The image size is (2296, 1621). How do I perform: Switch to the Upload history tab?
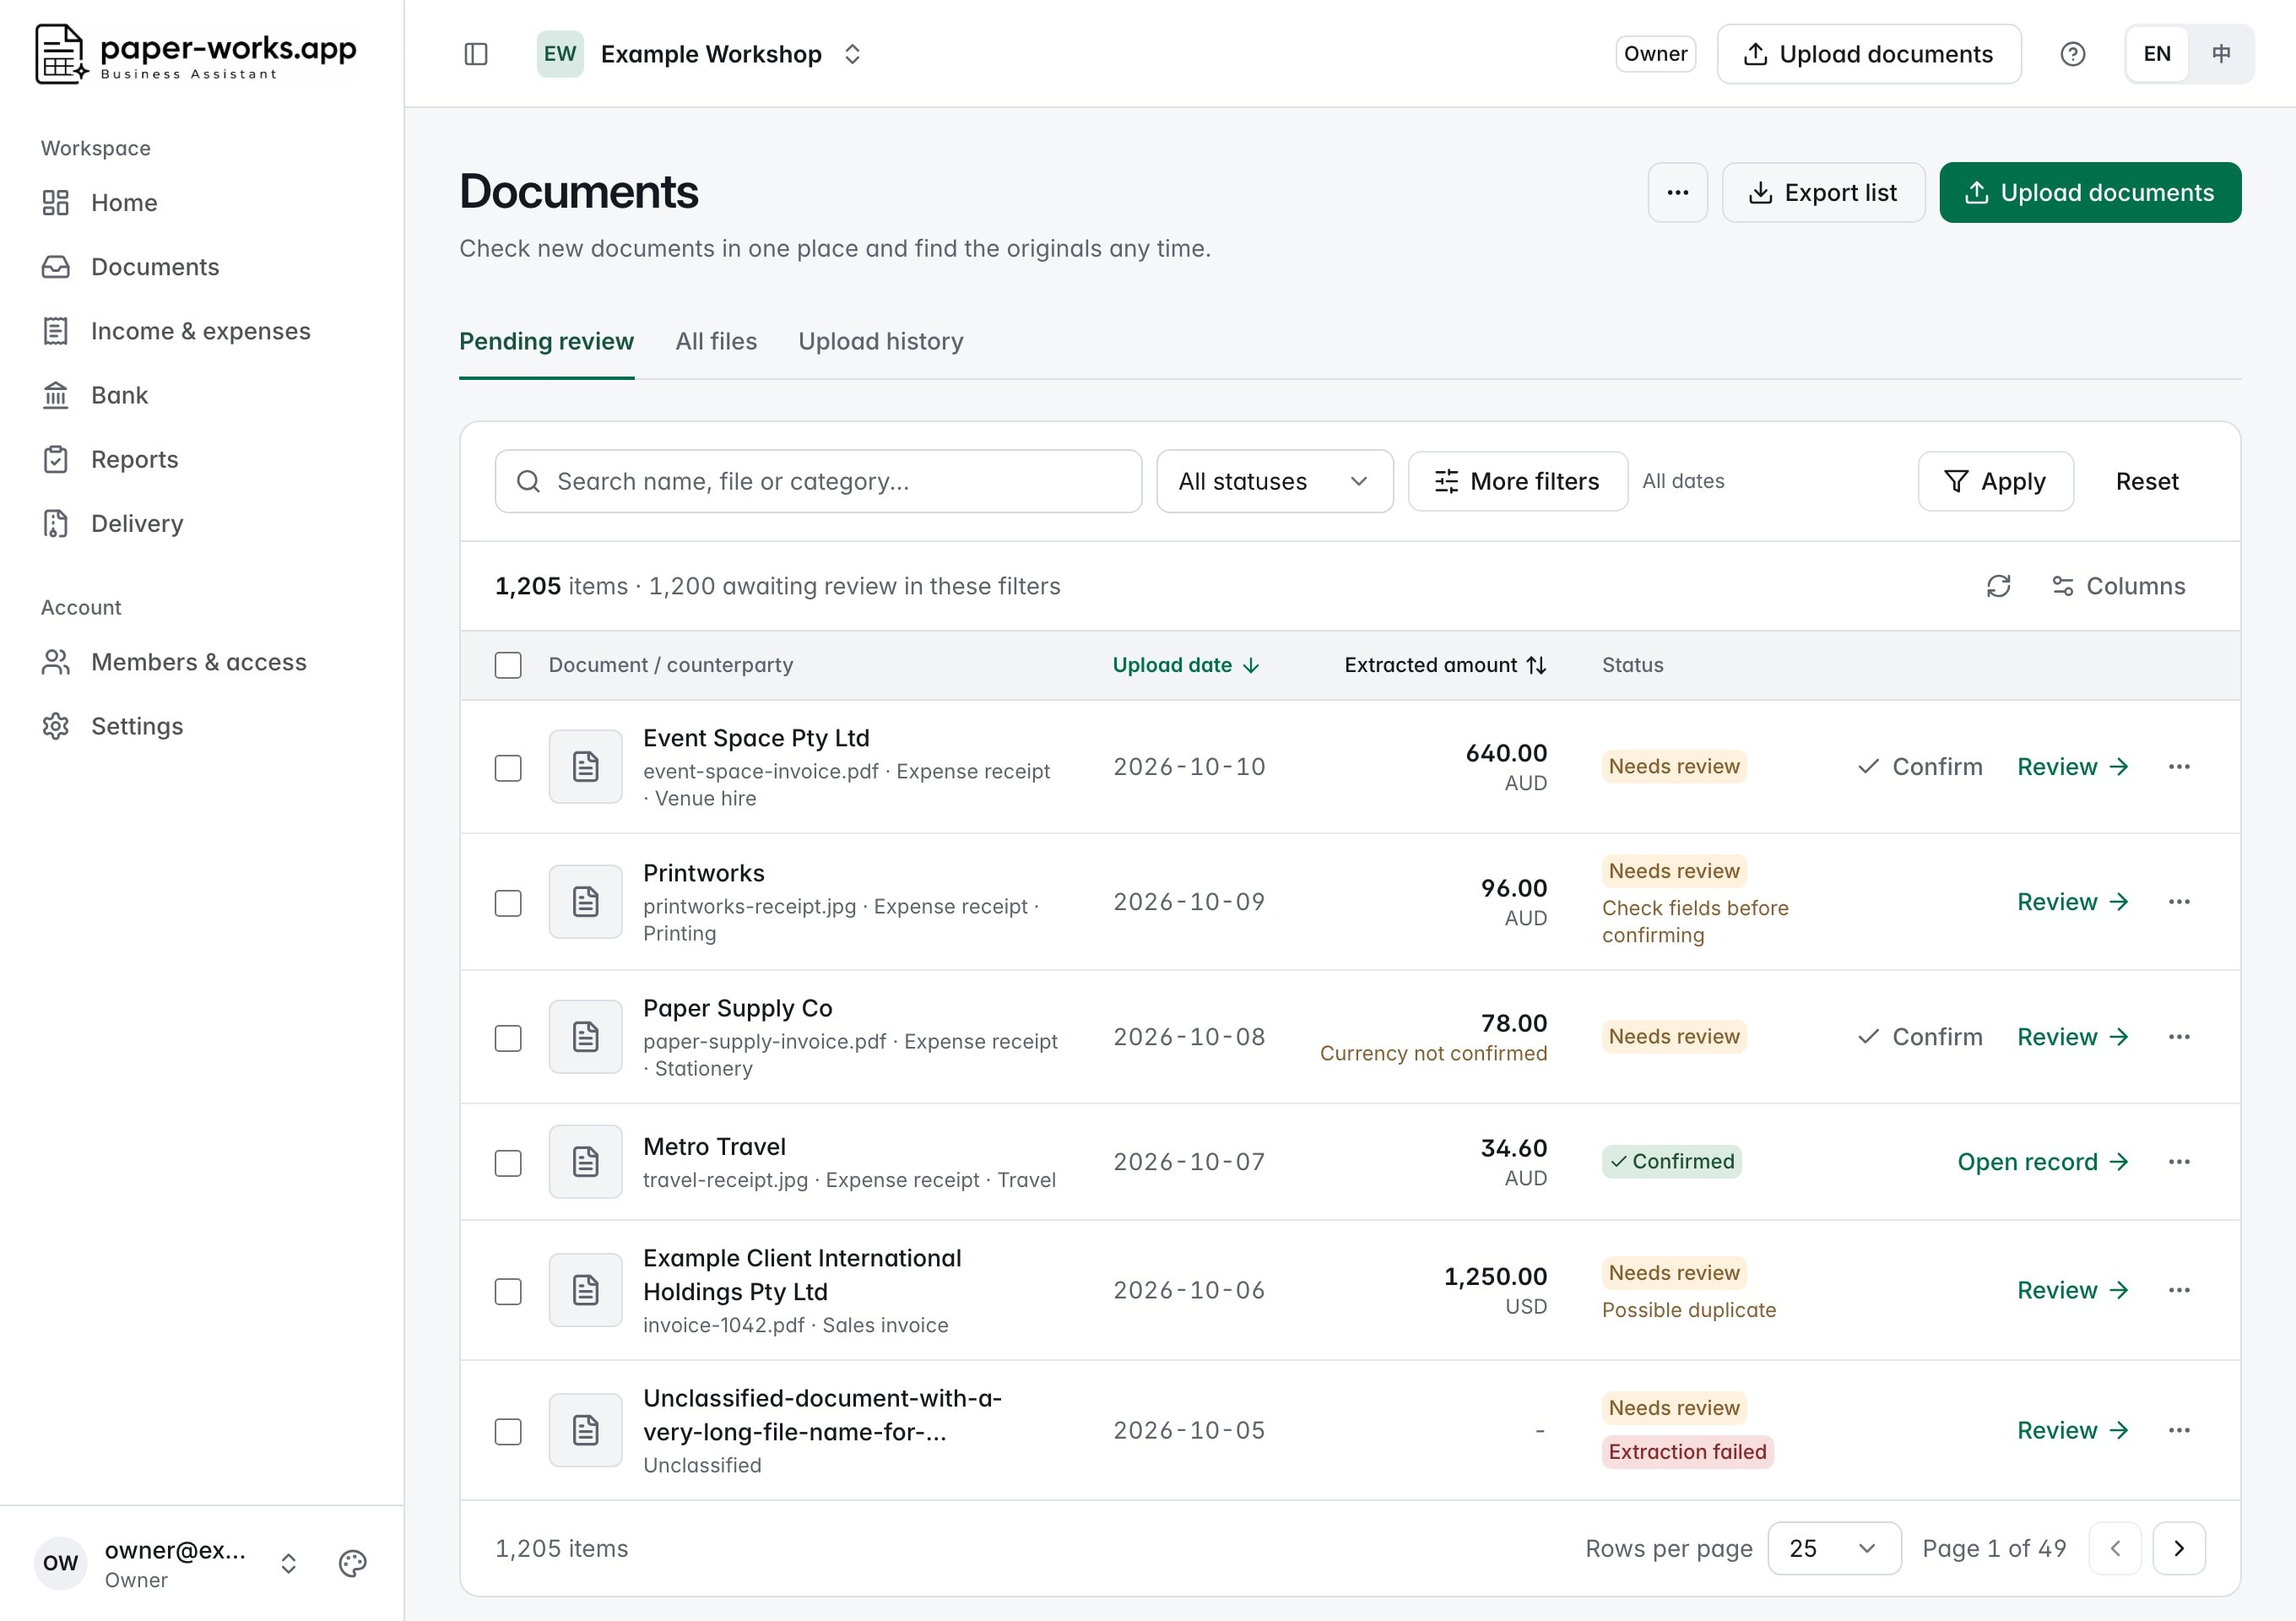coord(880,342)
